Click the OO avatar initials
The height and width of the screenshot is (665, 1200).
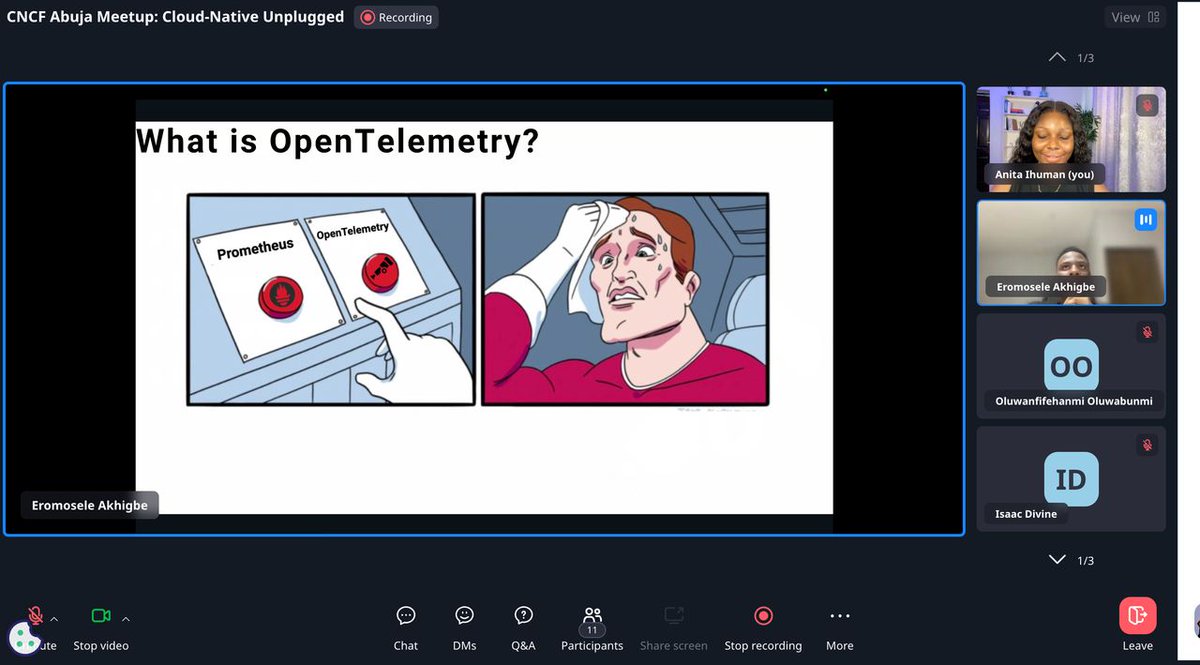tap(1071, 366)
